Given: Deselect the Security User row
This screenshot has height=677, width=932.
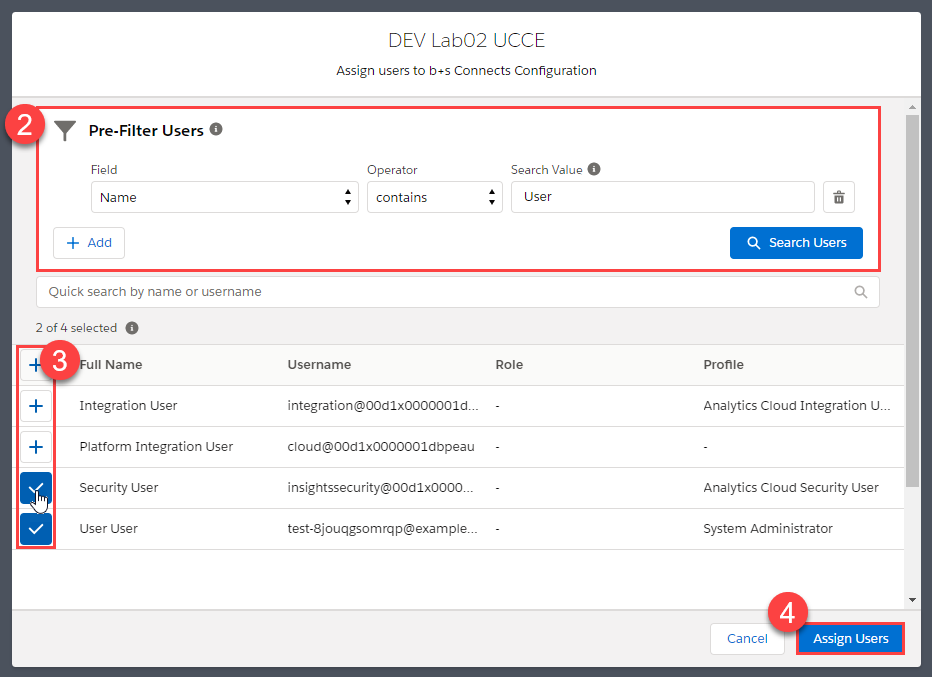Looking at the screenshot, I should coord(36,488).
